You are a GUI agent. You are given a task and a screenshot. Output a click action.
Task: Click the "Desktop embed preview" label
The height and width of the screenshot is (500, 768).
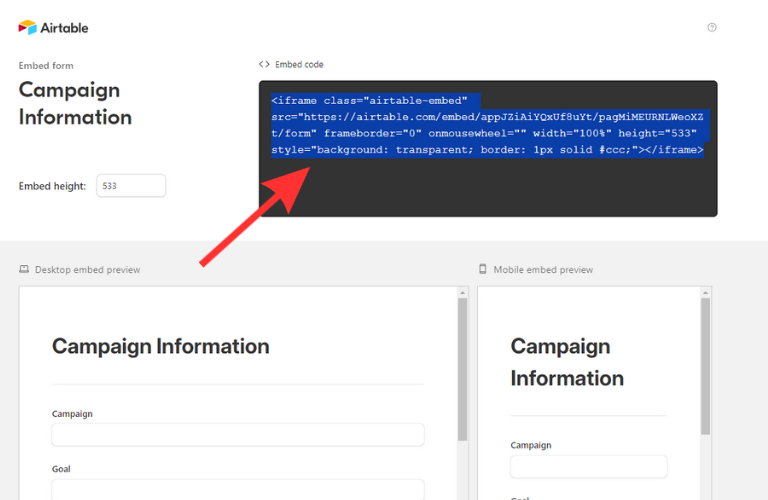[87, 270]
